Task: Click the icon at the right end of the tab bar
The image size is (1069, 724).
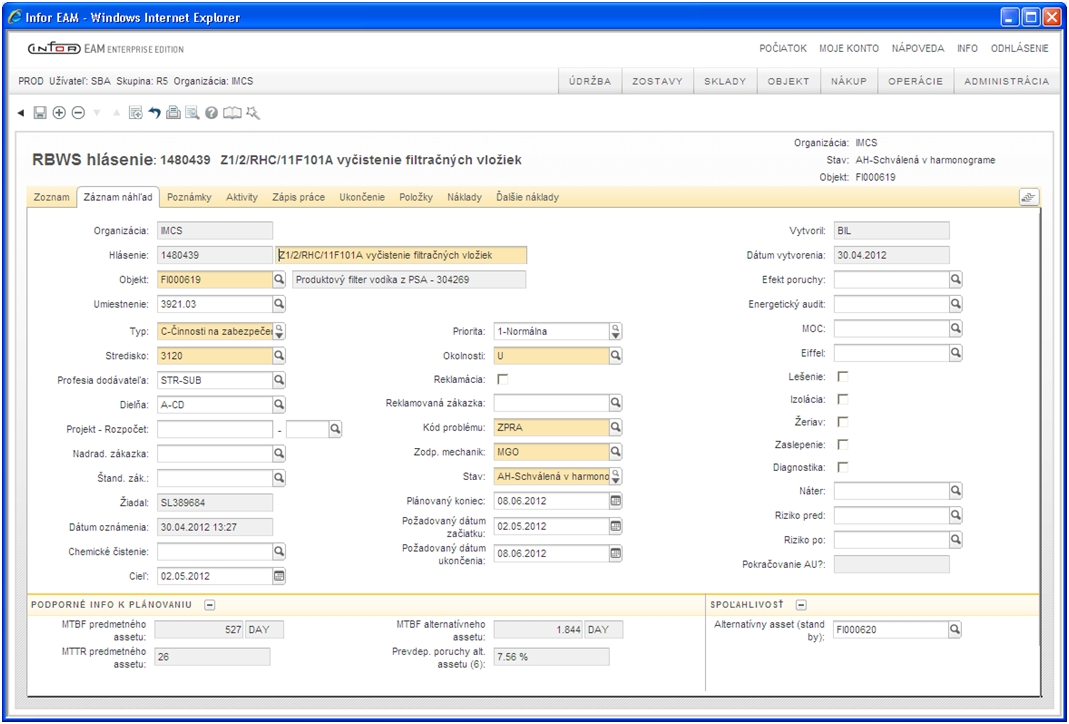Action: coord(1029,198)
